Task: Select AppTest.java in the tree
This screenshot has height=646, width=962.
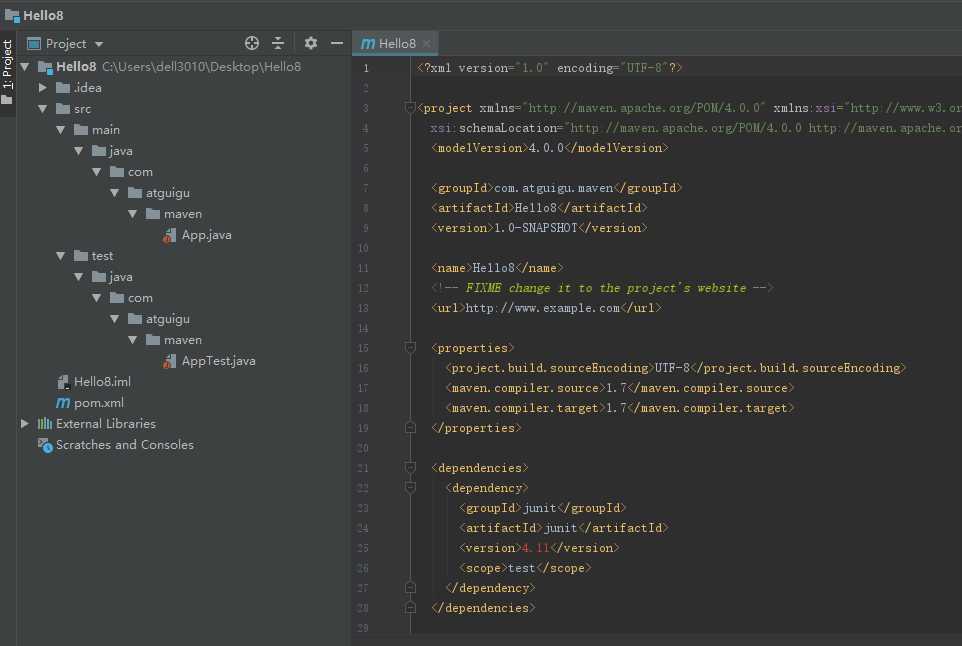Action: coord(218,361)
